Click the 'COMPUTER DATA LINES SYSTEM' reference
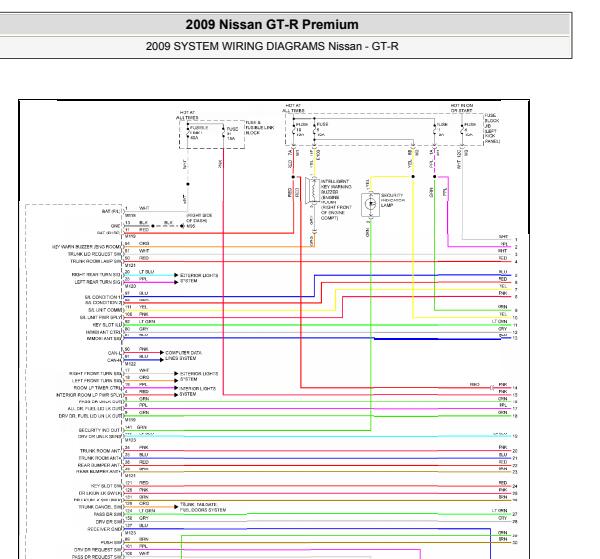This screenshot has width=600, height=559. pos(183,355)
